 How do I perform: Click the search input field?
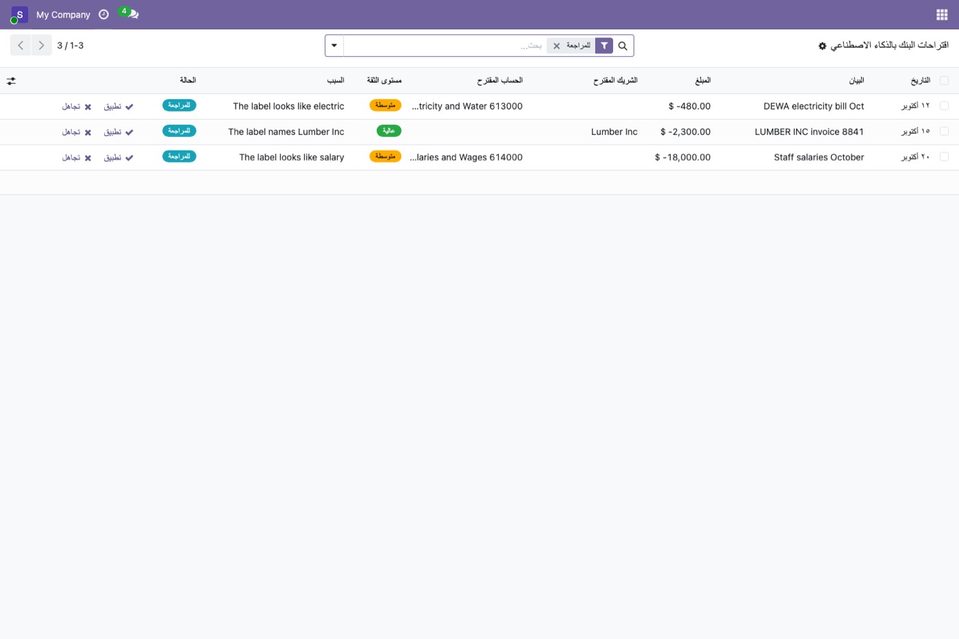coord(445,46)
